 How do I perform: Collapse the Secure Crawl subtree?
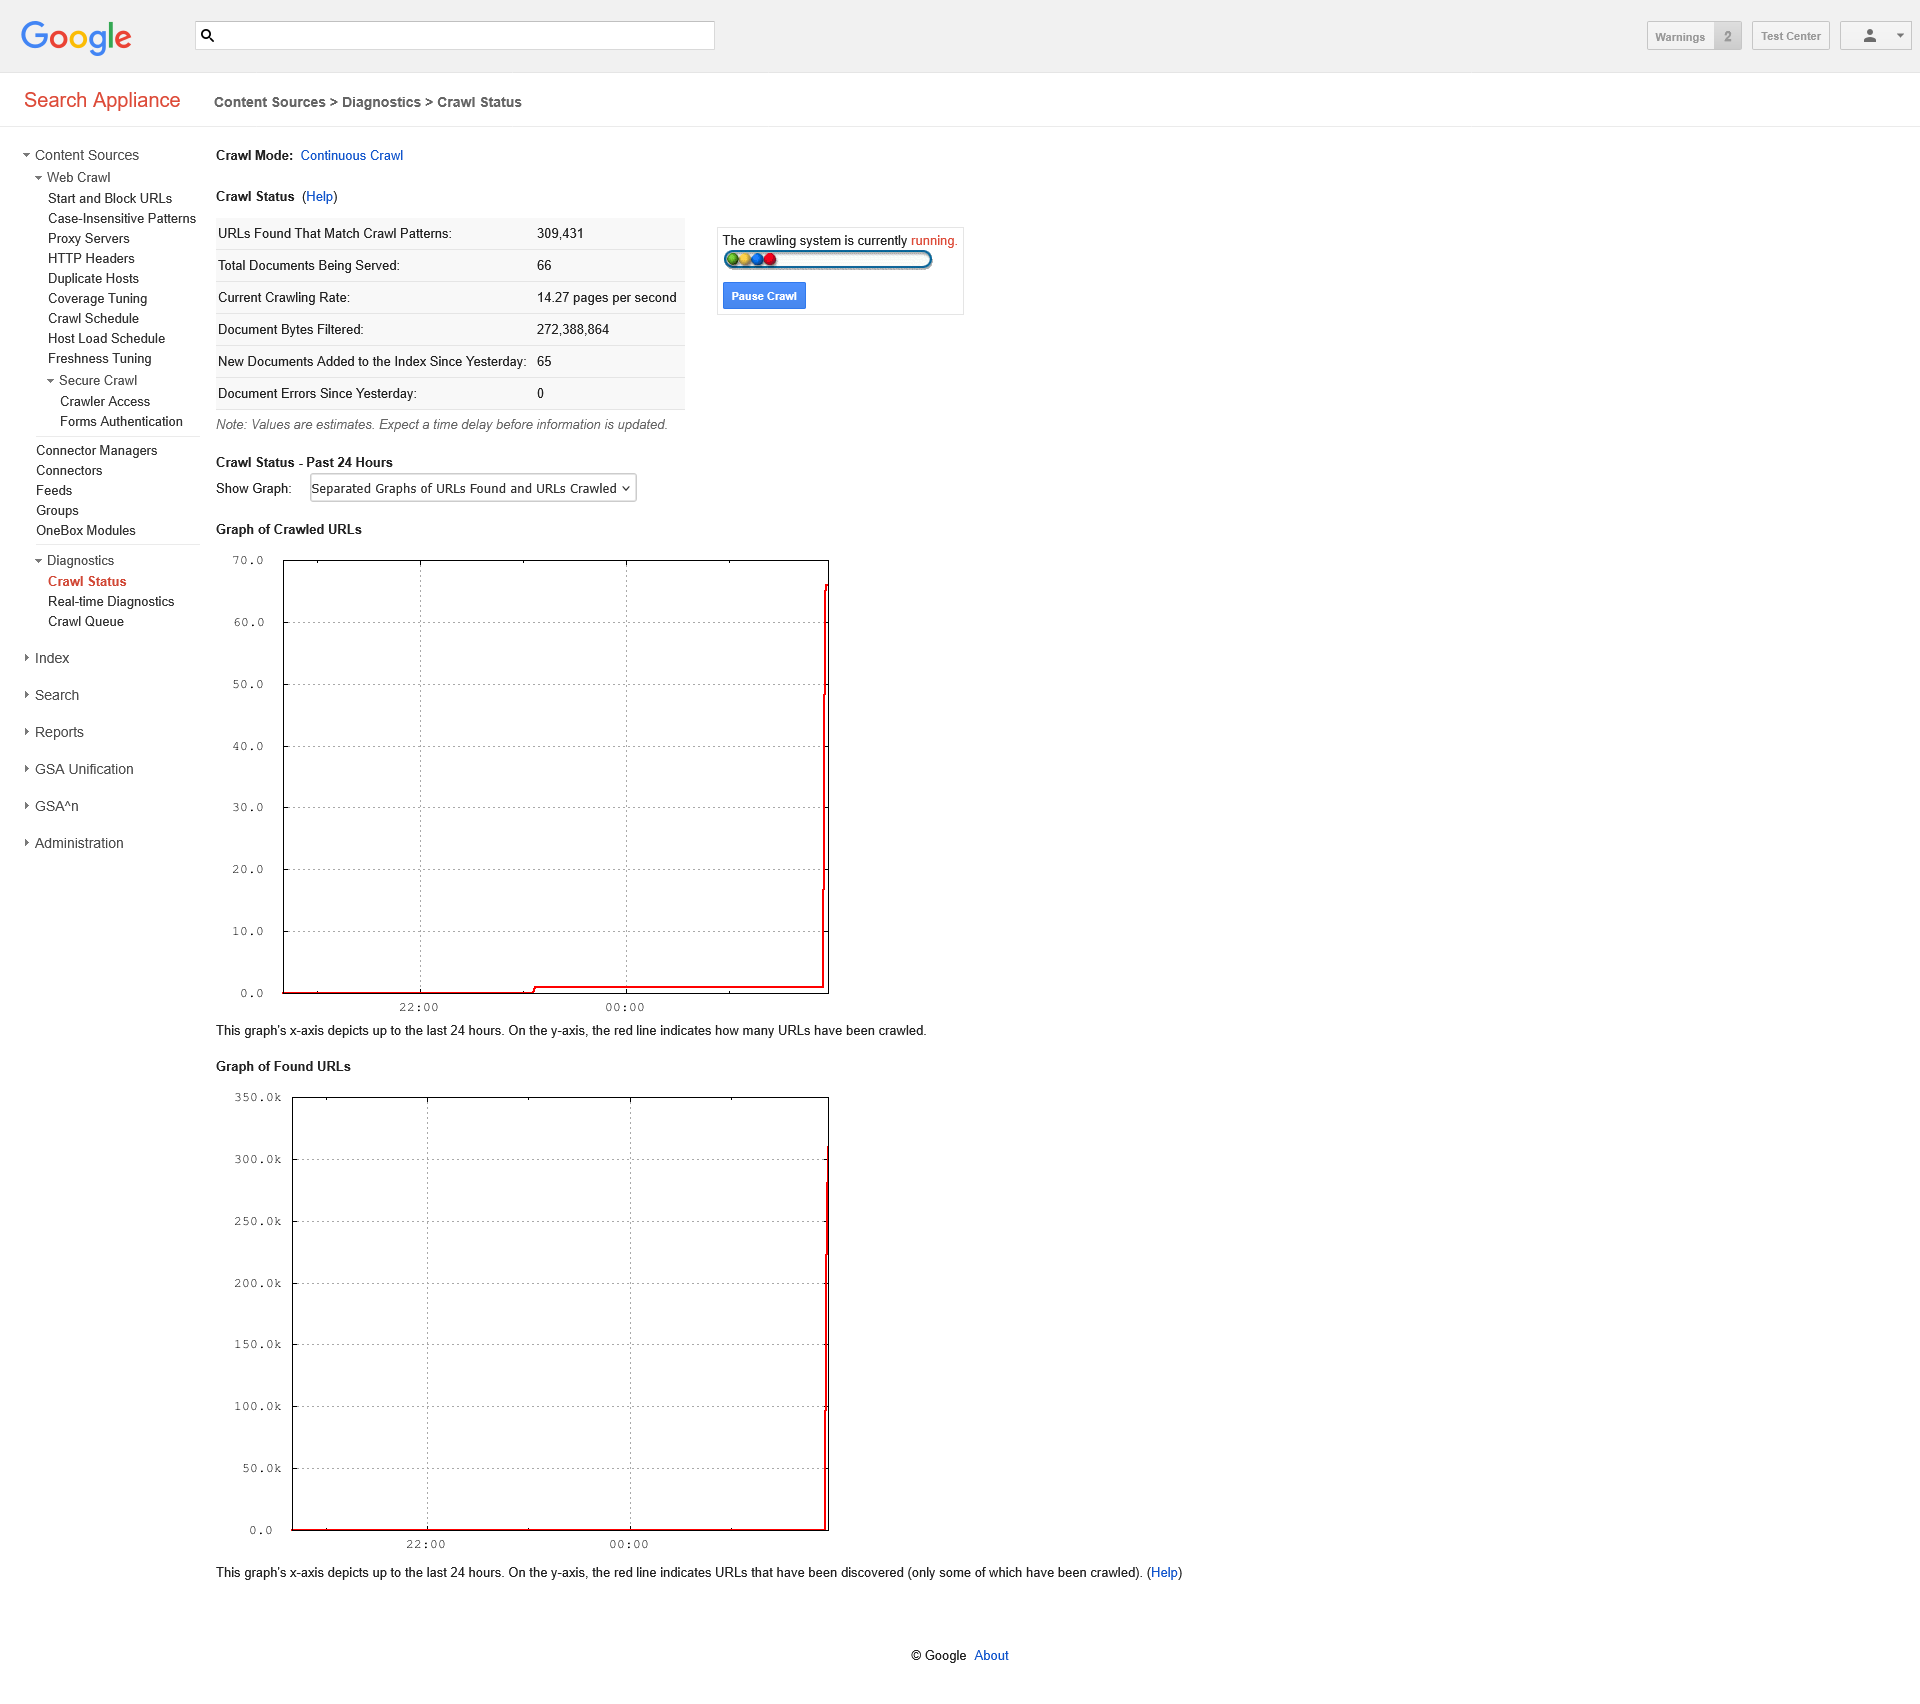coord(51,381)
